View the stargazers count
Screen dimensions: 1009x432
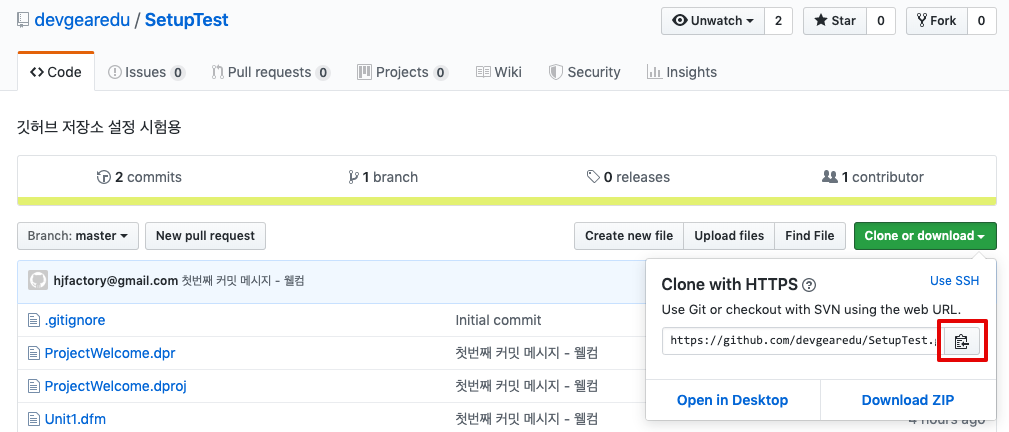click(880, 21)
